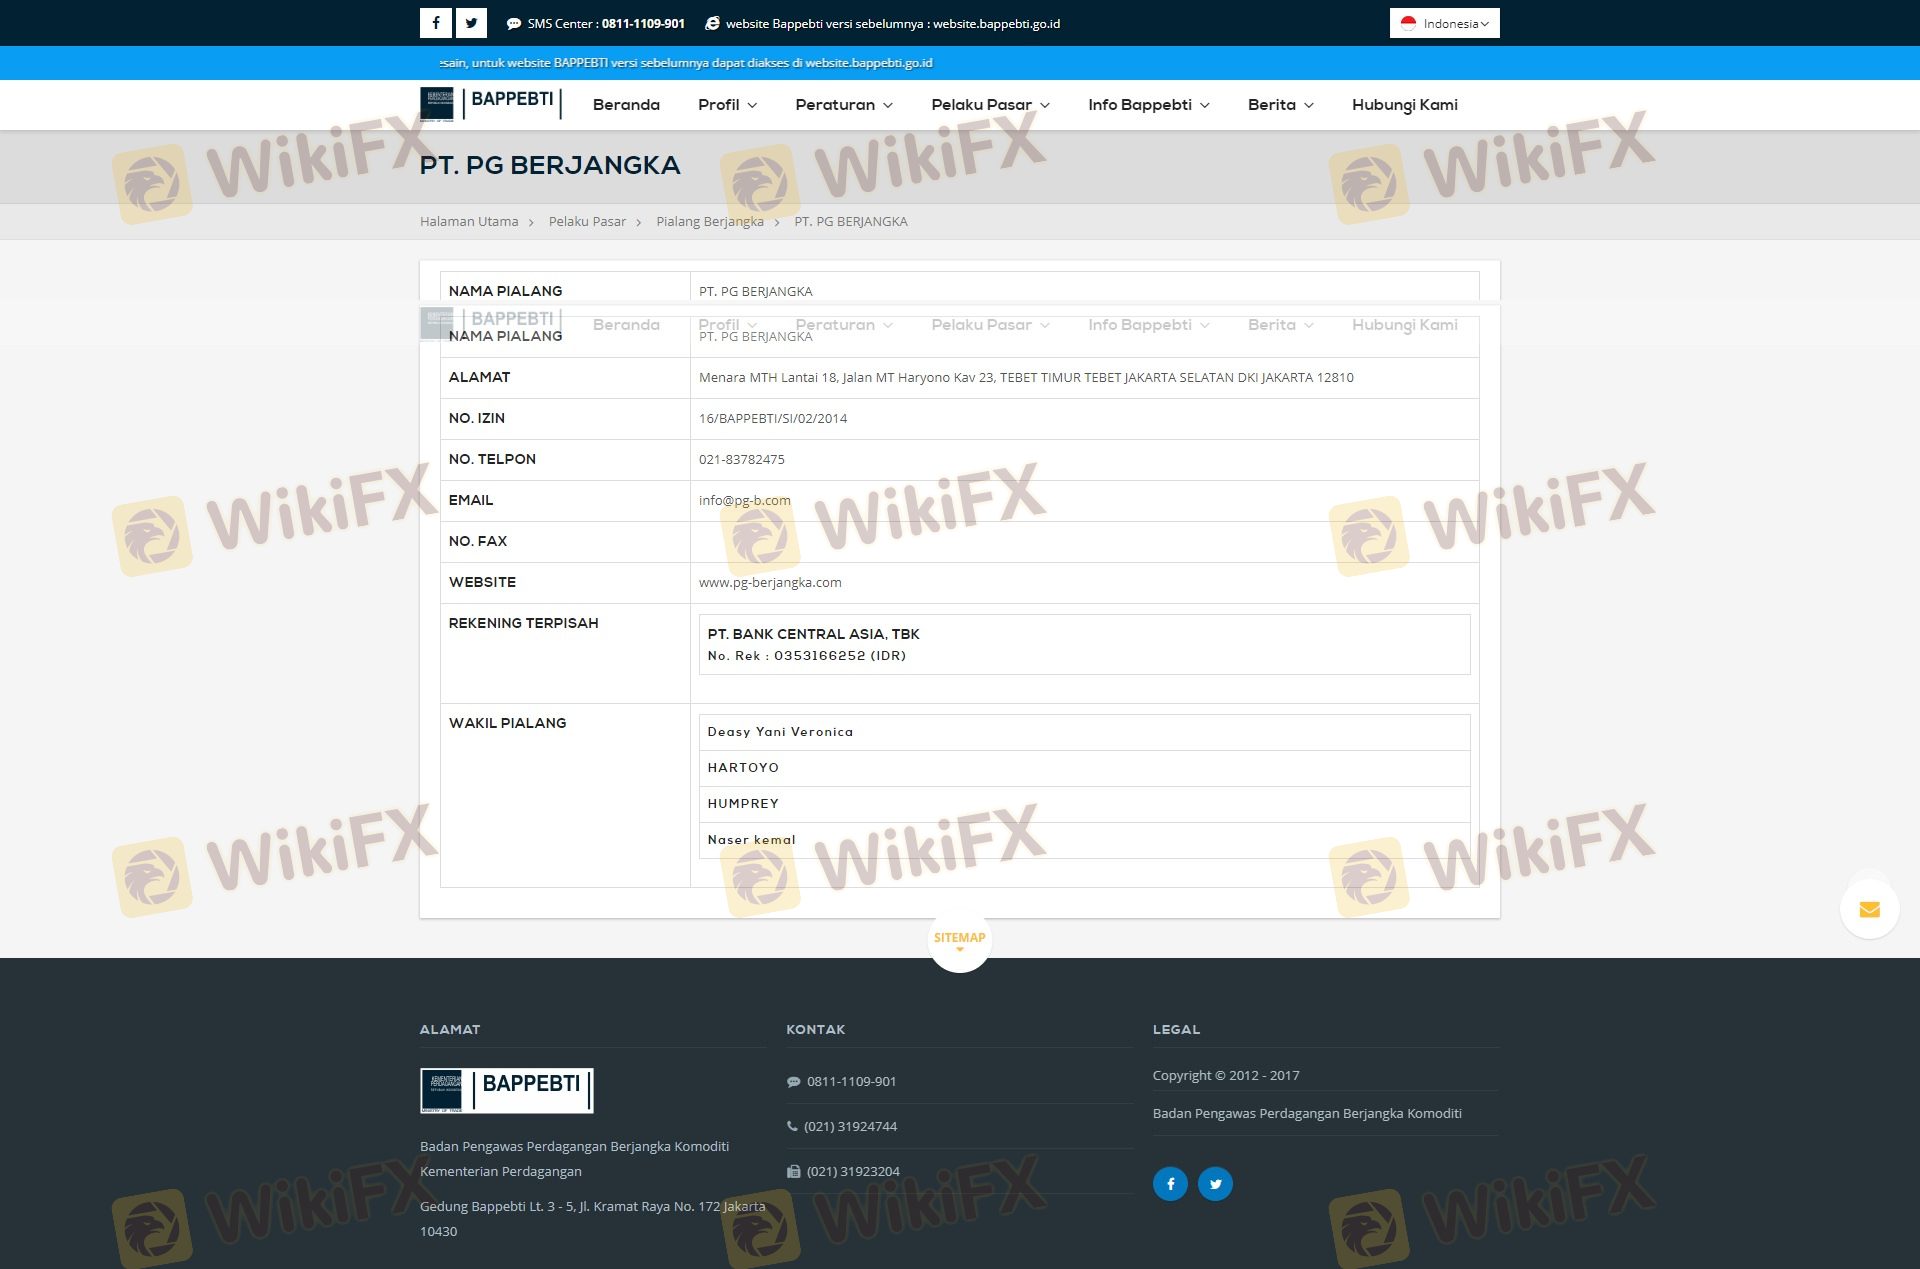Screen dimensions: 1920x1269
Task: Click Pialang Berjangka breadcrumb link
Action: [x=709, y=222]
